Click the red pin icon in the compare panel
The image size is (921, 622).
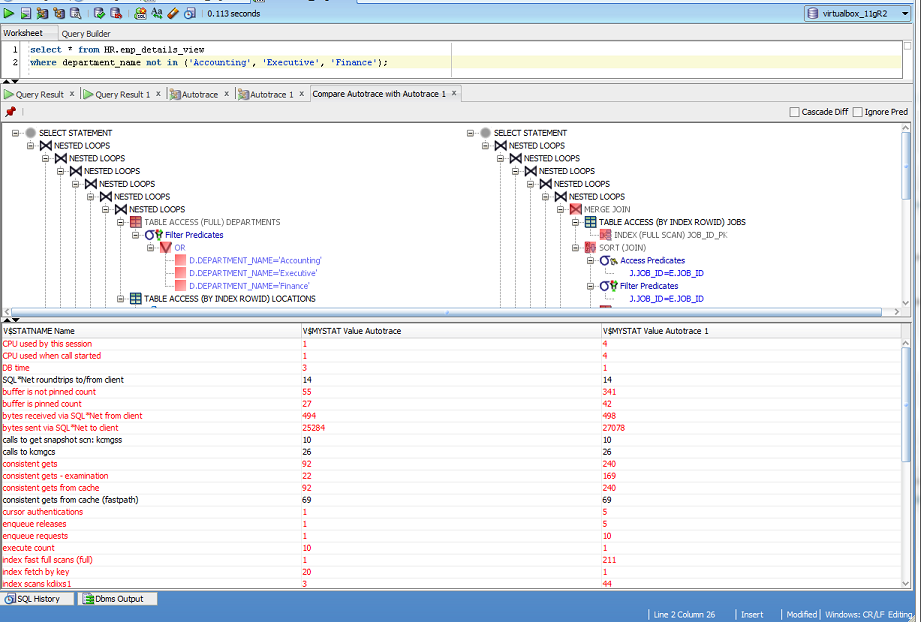[10, 112]
